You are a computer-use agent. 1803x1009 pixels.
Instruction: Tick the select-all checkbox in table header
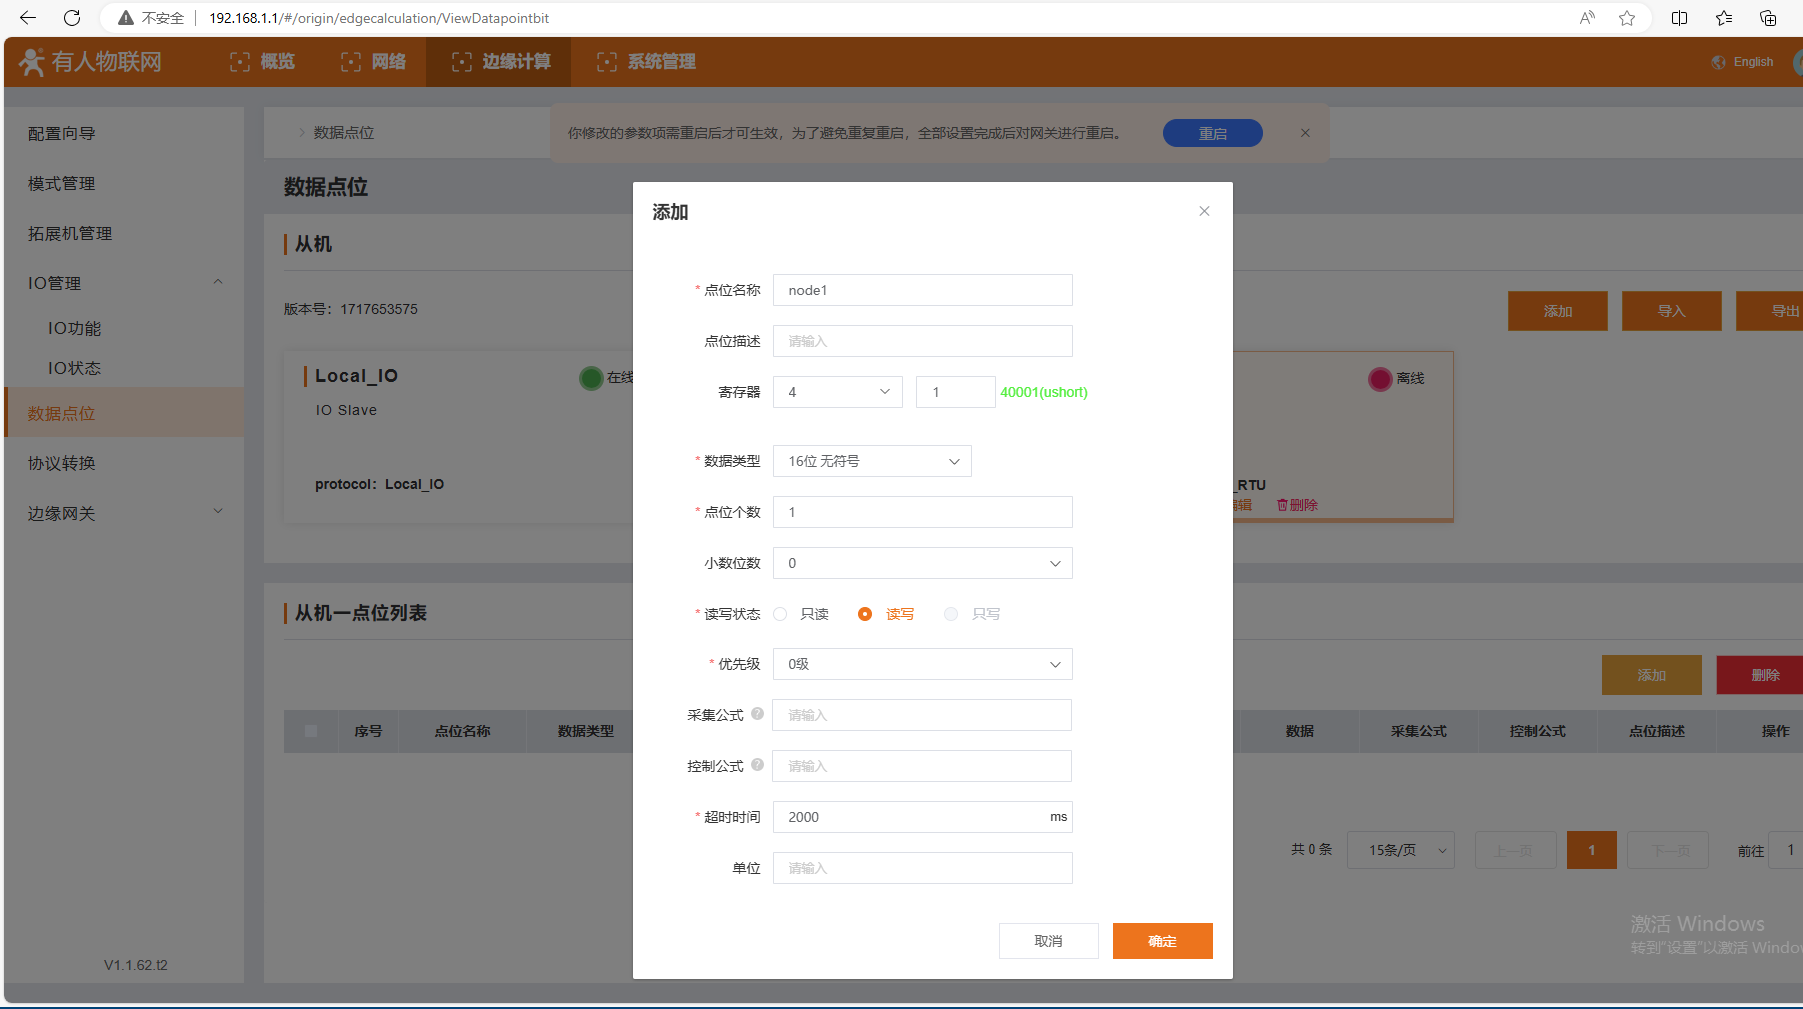tap(311, 731)
